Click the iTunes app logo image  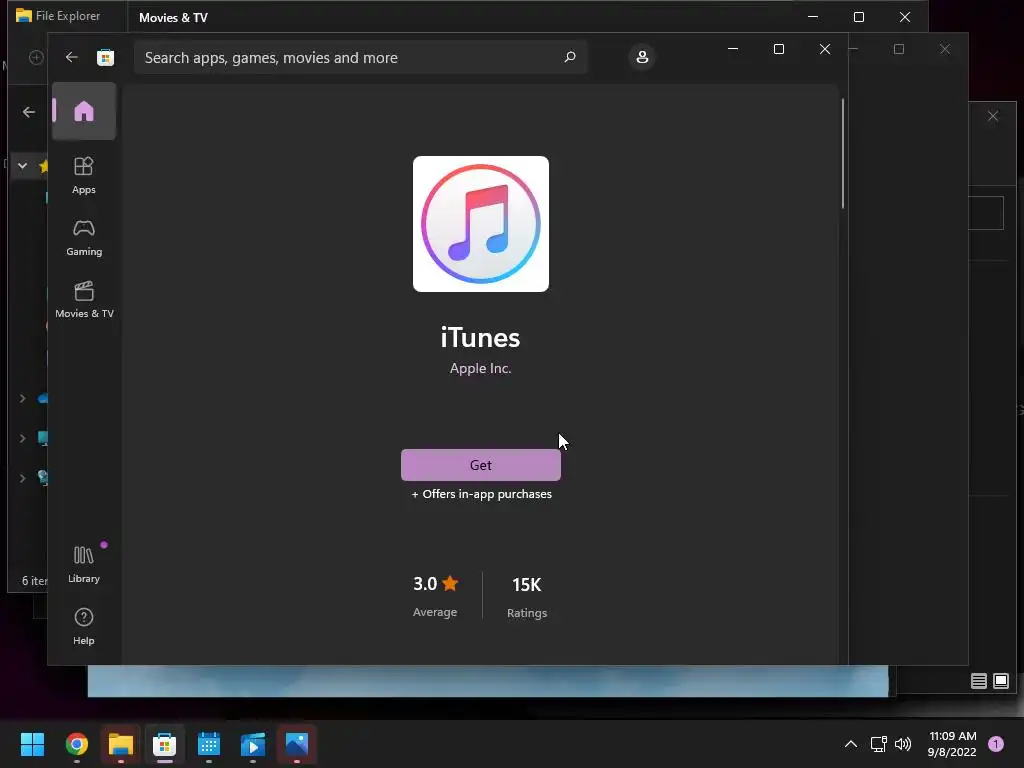tap(481, 224)
